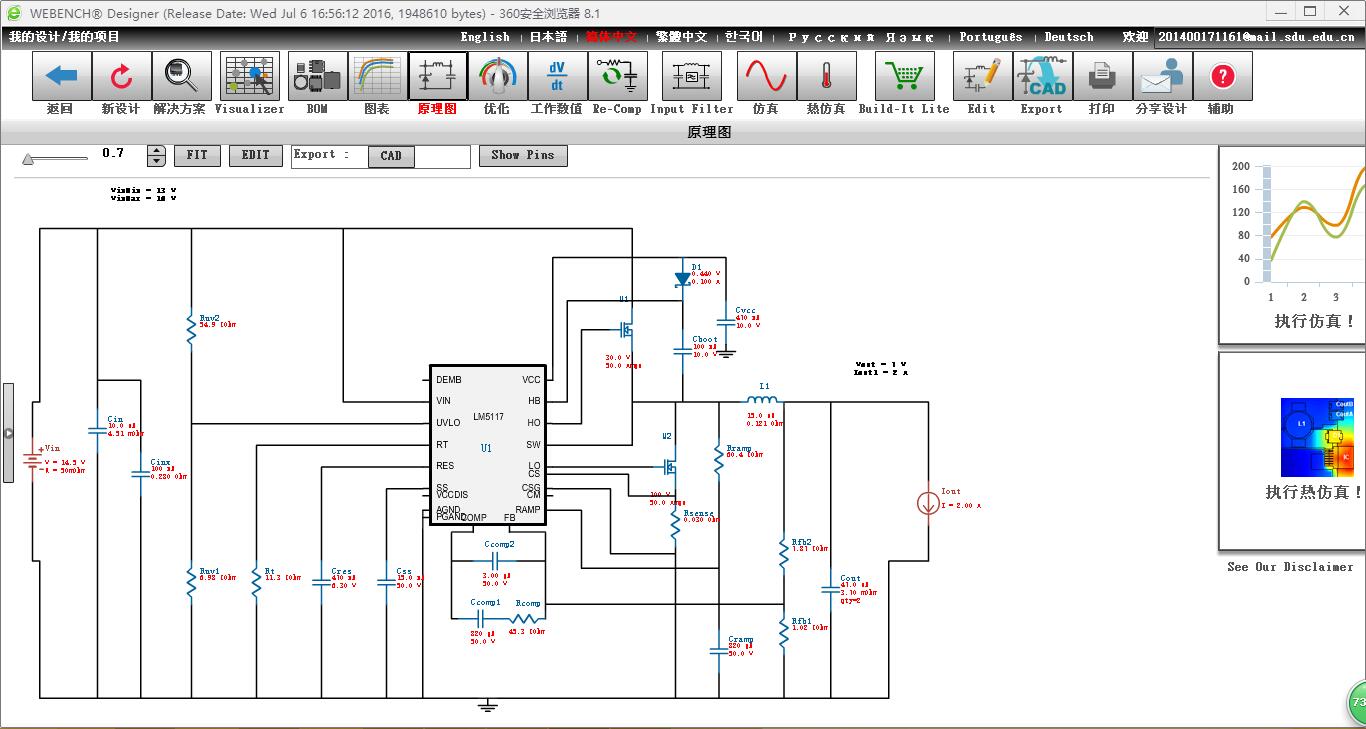Select resistor Rfb1 in the schematic
Viewport: 1366px width, 729px height.
(784, 633)
